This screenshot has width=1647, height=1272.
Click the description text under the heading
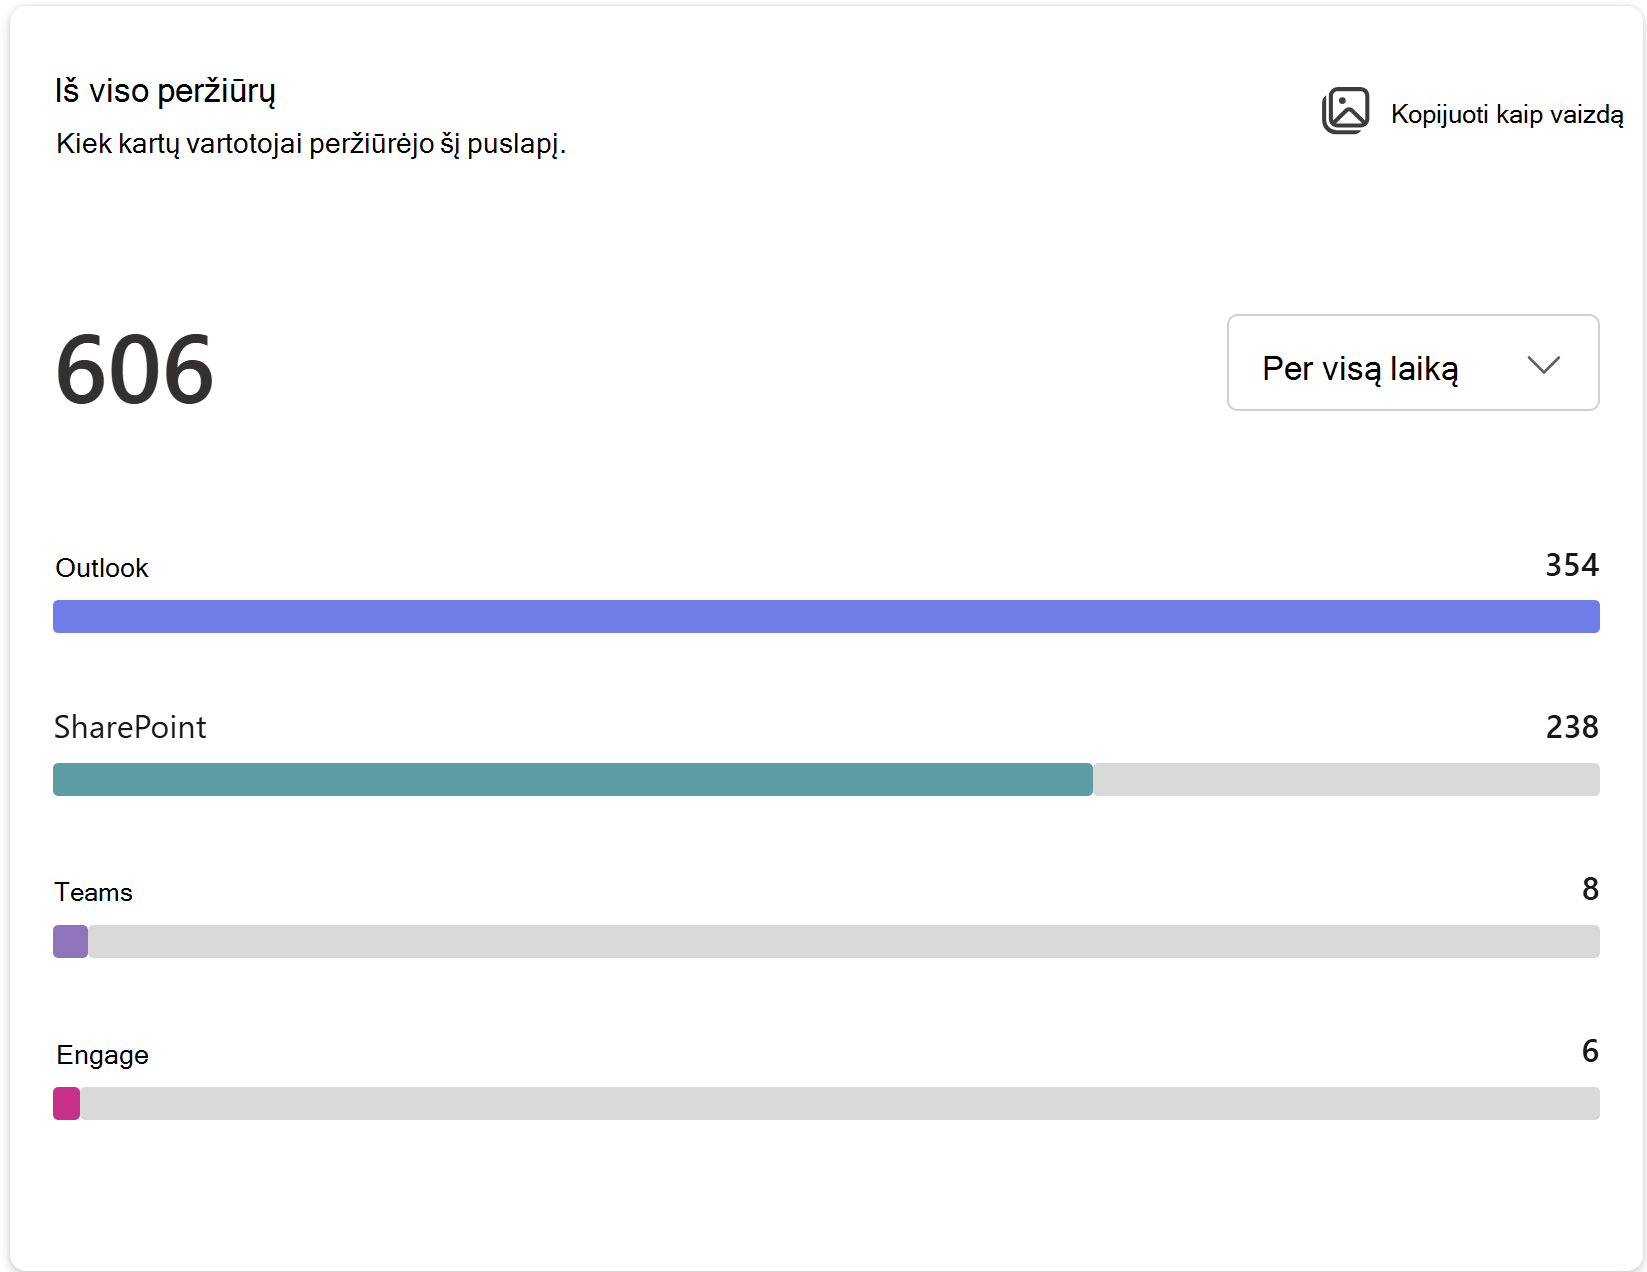[311, 144]
